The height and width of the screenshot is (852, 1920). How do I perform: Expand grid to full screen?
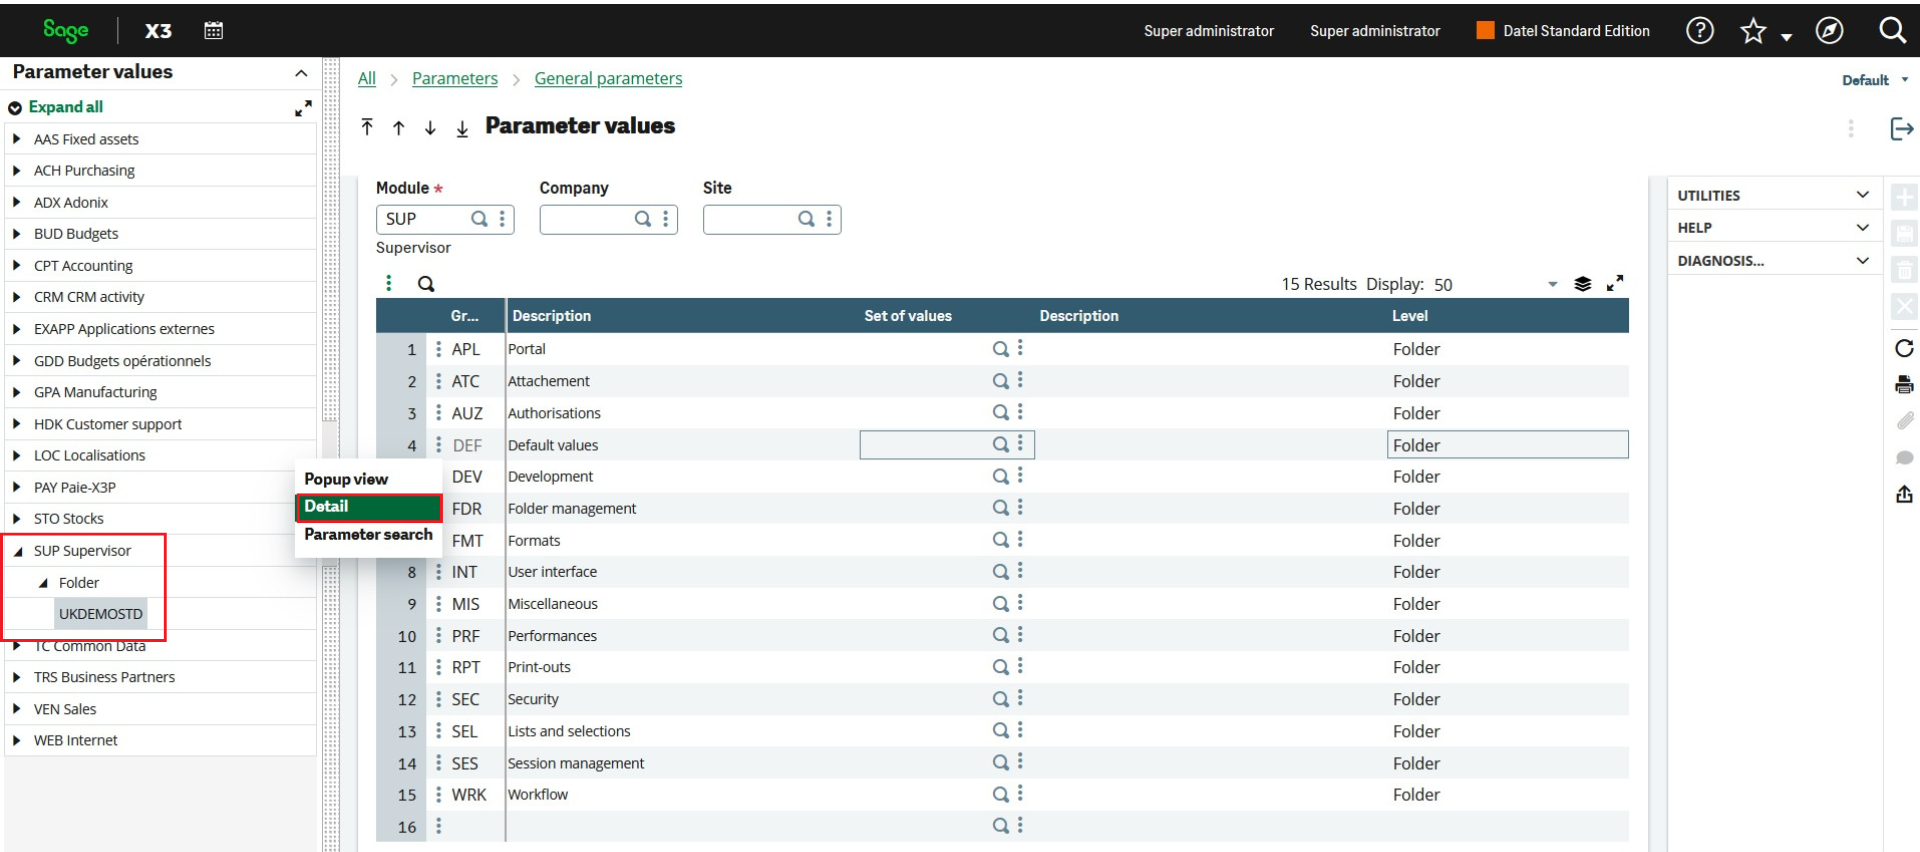(1615, 284)
